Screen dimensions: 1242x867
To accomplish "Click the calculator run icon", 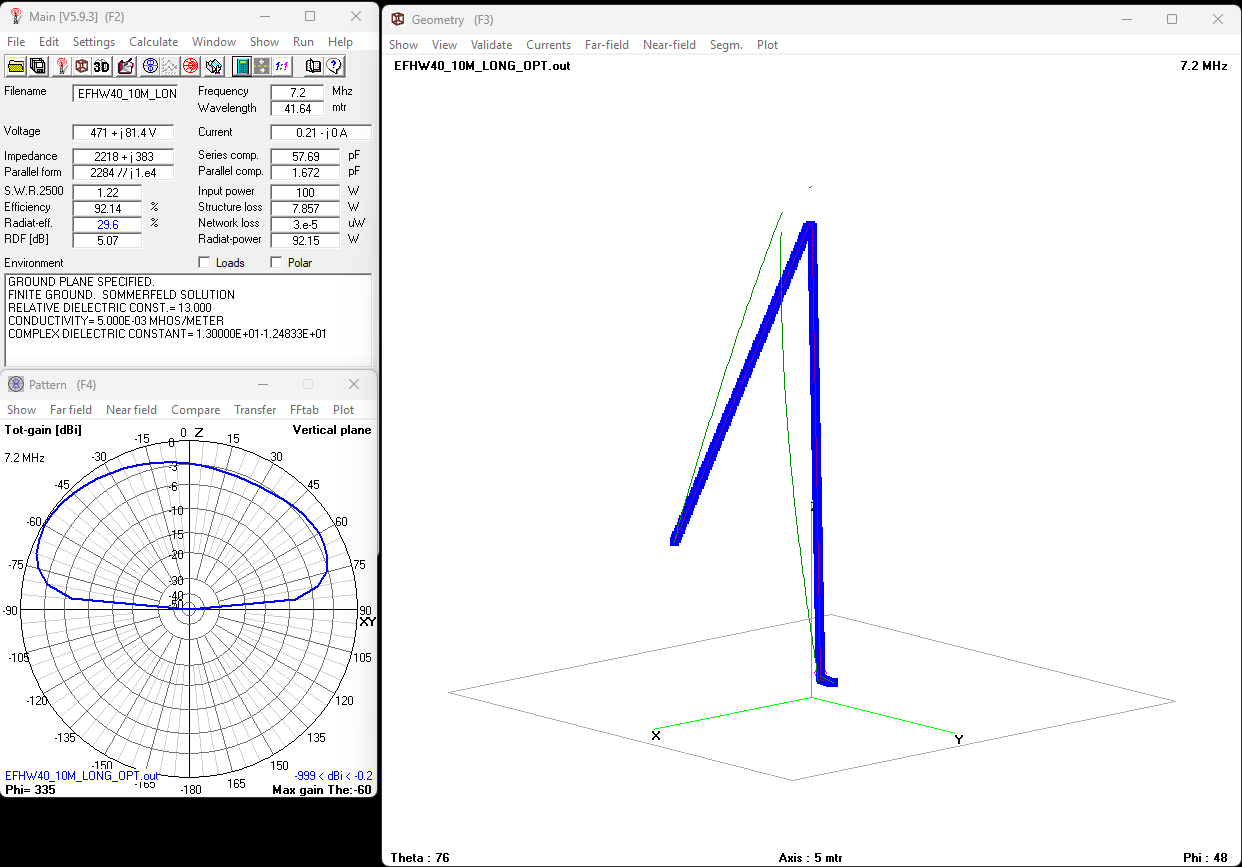I will [241, 66].
